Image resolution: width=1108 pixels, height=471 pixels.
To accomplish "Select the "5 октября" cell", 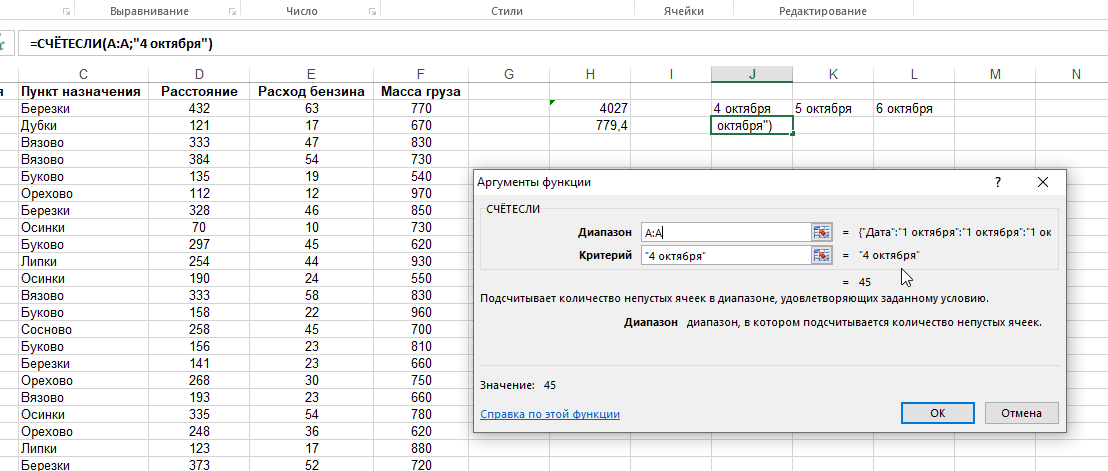I will tap(833, 109).
